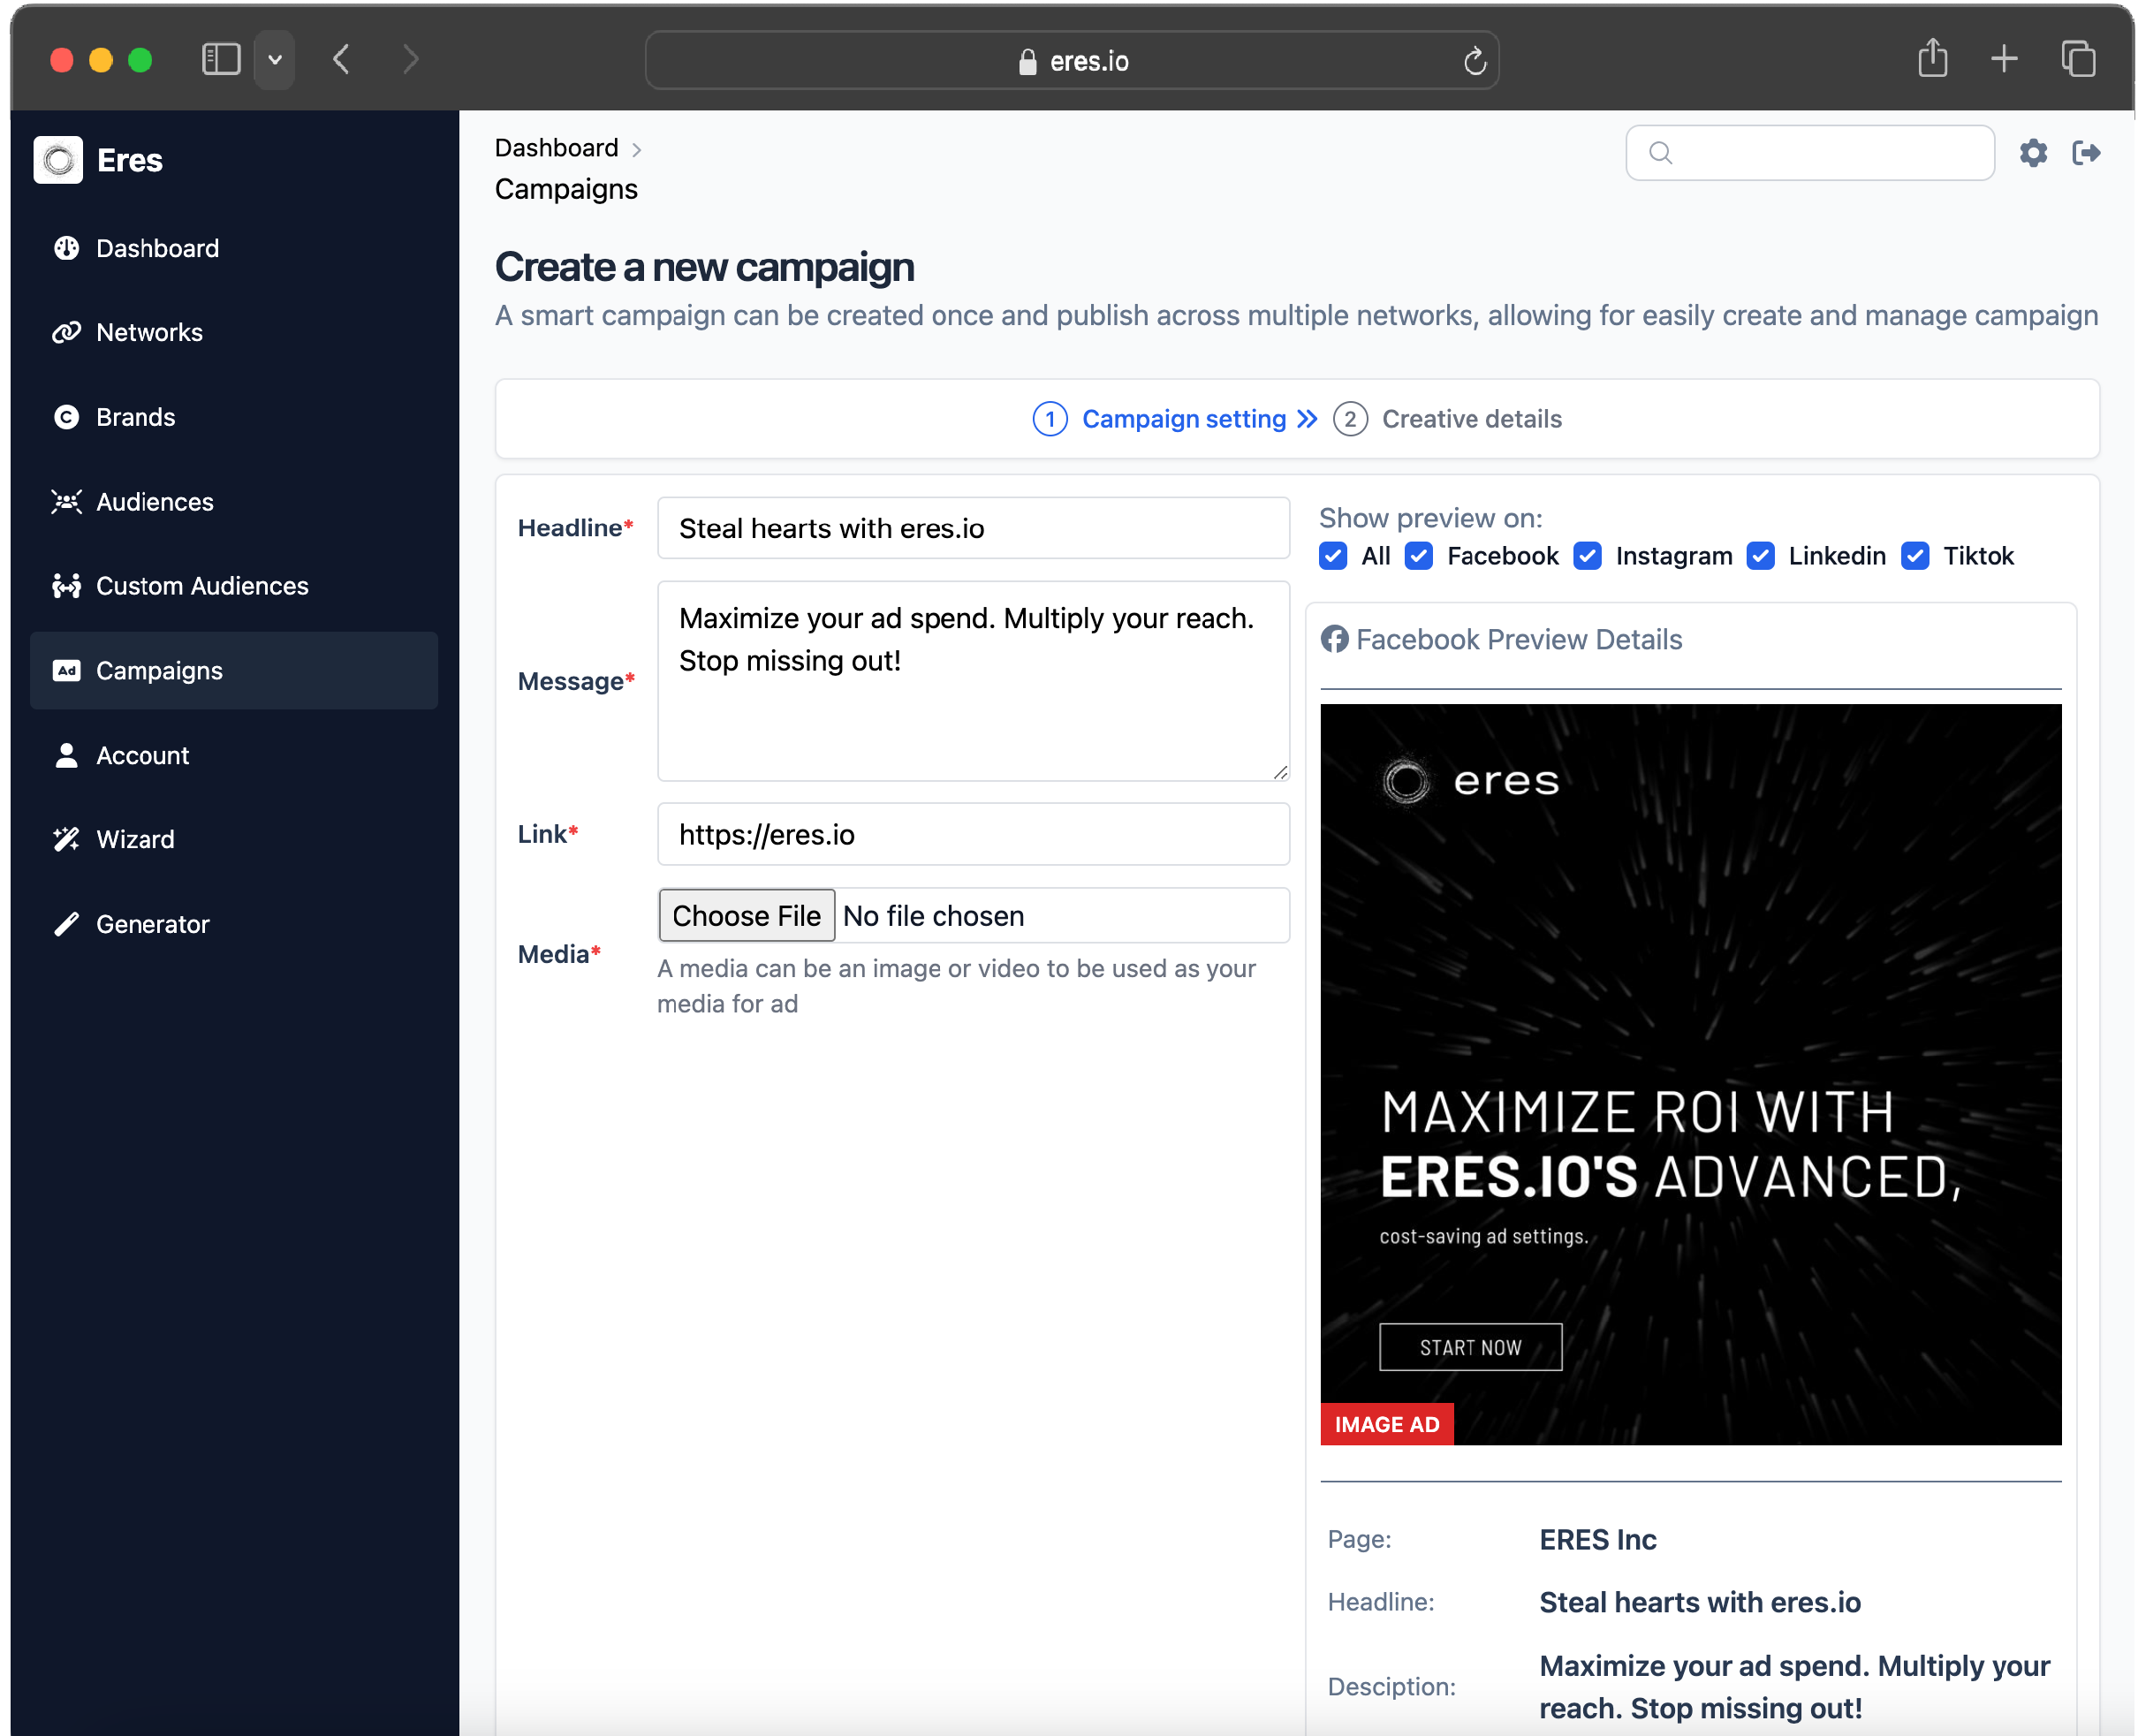
Task: Click the Facebook ad preview image
Action: click(x=1689, y=1074)
